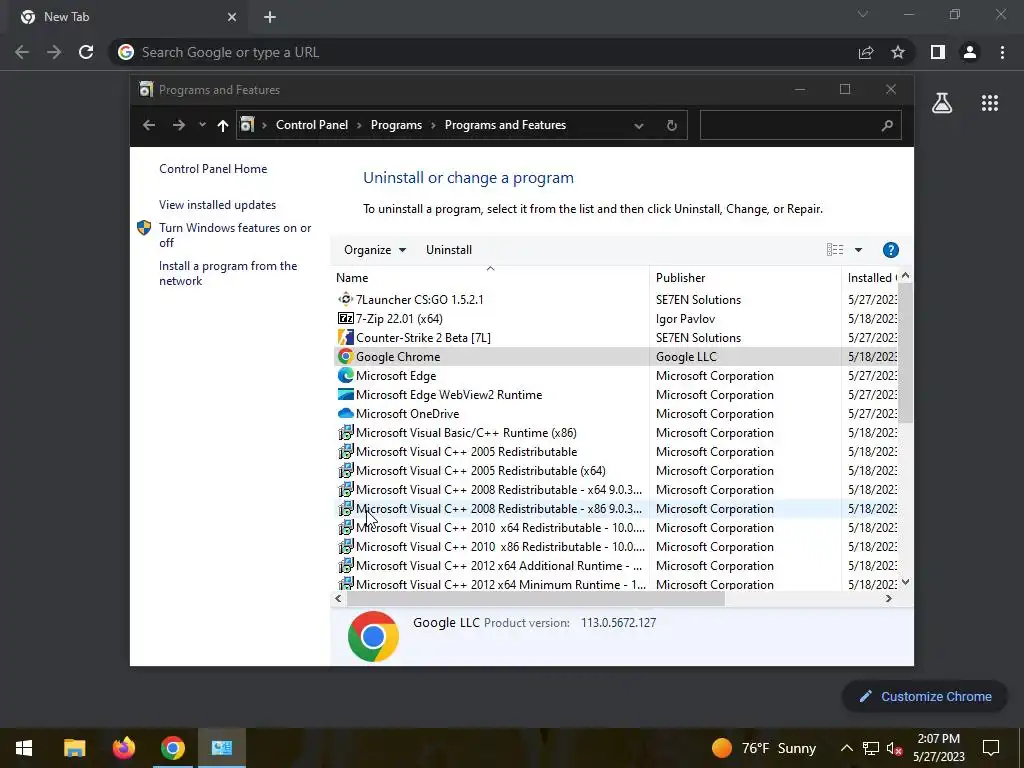The width and height of the screenshot is (1024, 768).
Task: Open Install a program from the network
Action: [228, 273]
